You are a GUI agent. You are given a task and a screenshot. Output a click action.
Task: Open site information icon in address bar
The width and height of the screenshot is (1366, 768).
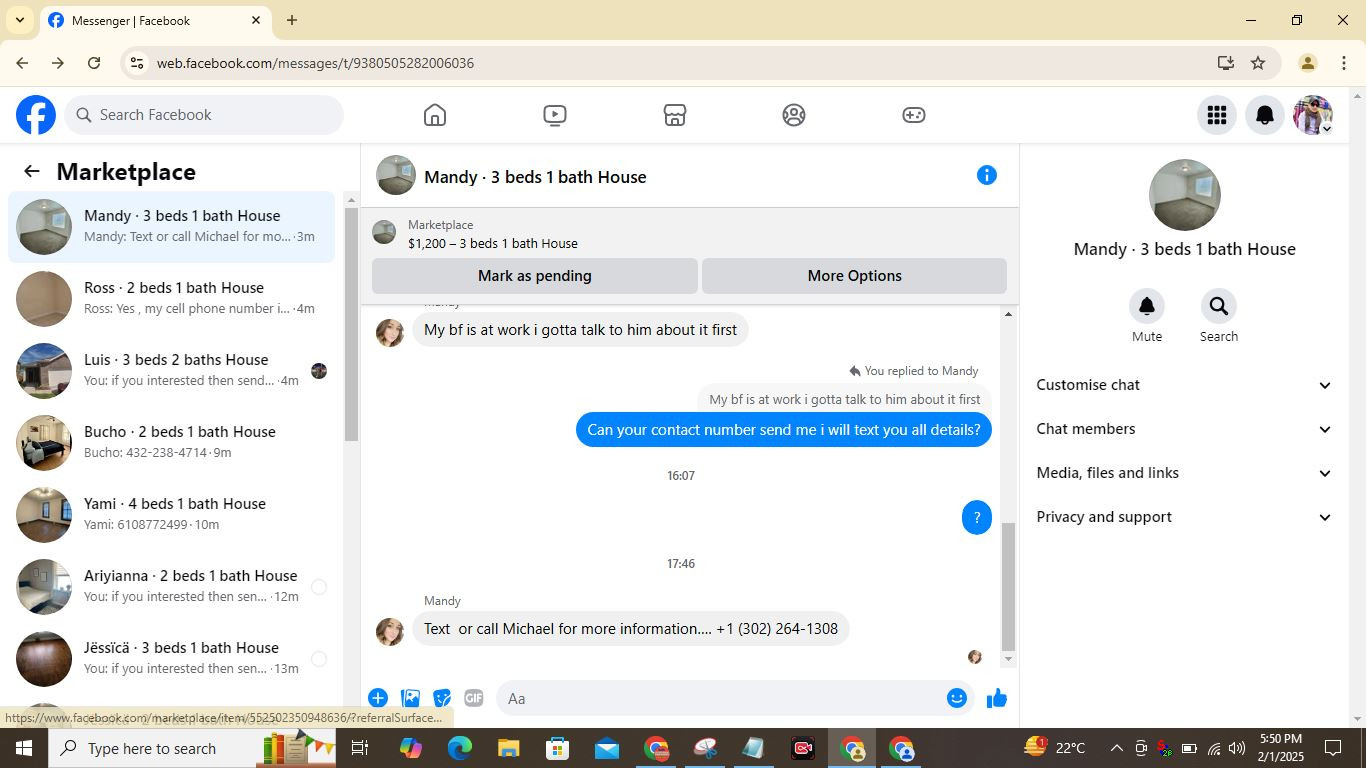click(x=137, y=63)
